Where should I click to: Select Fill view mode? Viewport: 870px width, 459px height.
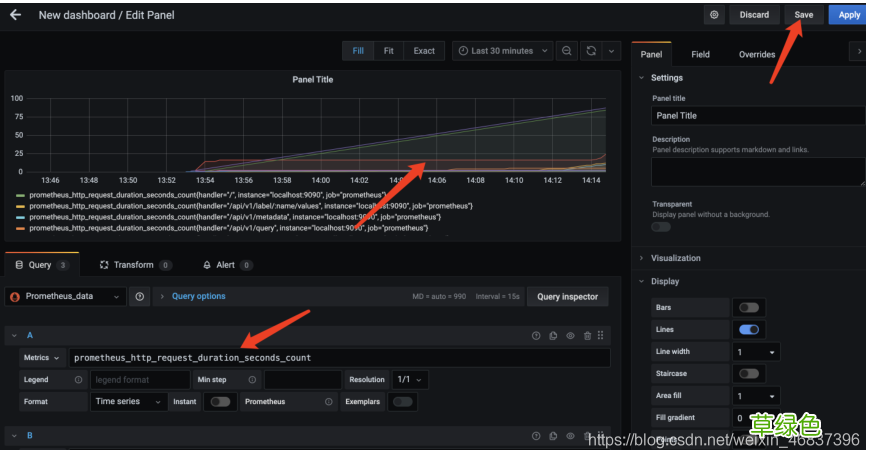[x=358, y=51]
